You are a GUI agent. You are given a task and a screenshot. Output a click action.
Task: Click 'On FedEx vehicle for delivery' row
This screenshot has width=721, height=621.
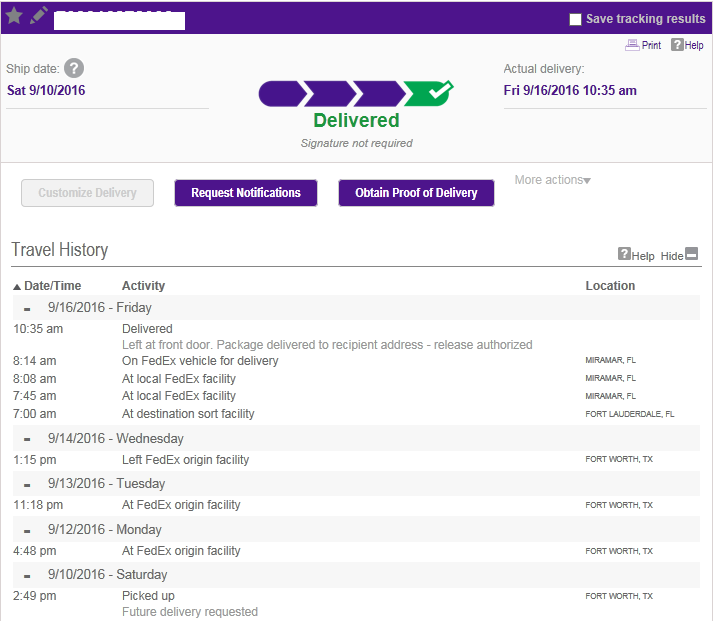(x=356, y=361)
